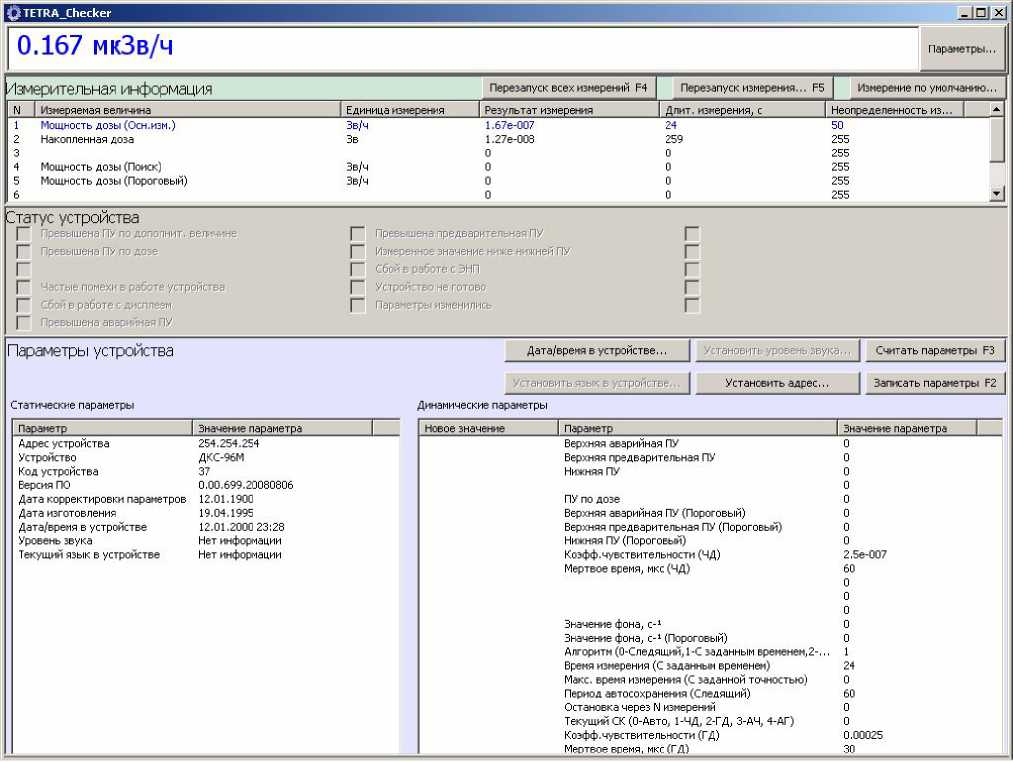Select ПУ по дозе dynamic parameter
The image size is (1013, 762).
point(709,499)
